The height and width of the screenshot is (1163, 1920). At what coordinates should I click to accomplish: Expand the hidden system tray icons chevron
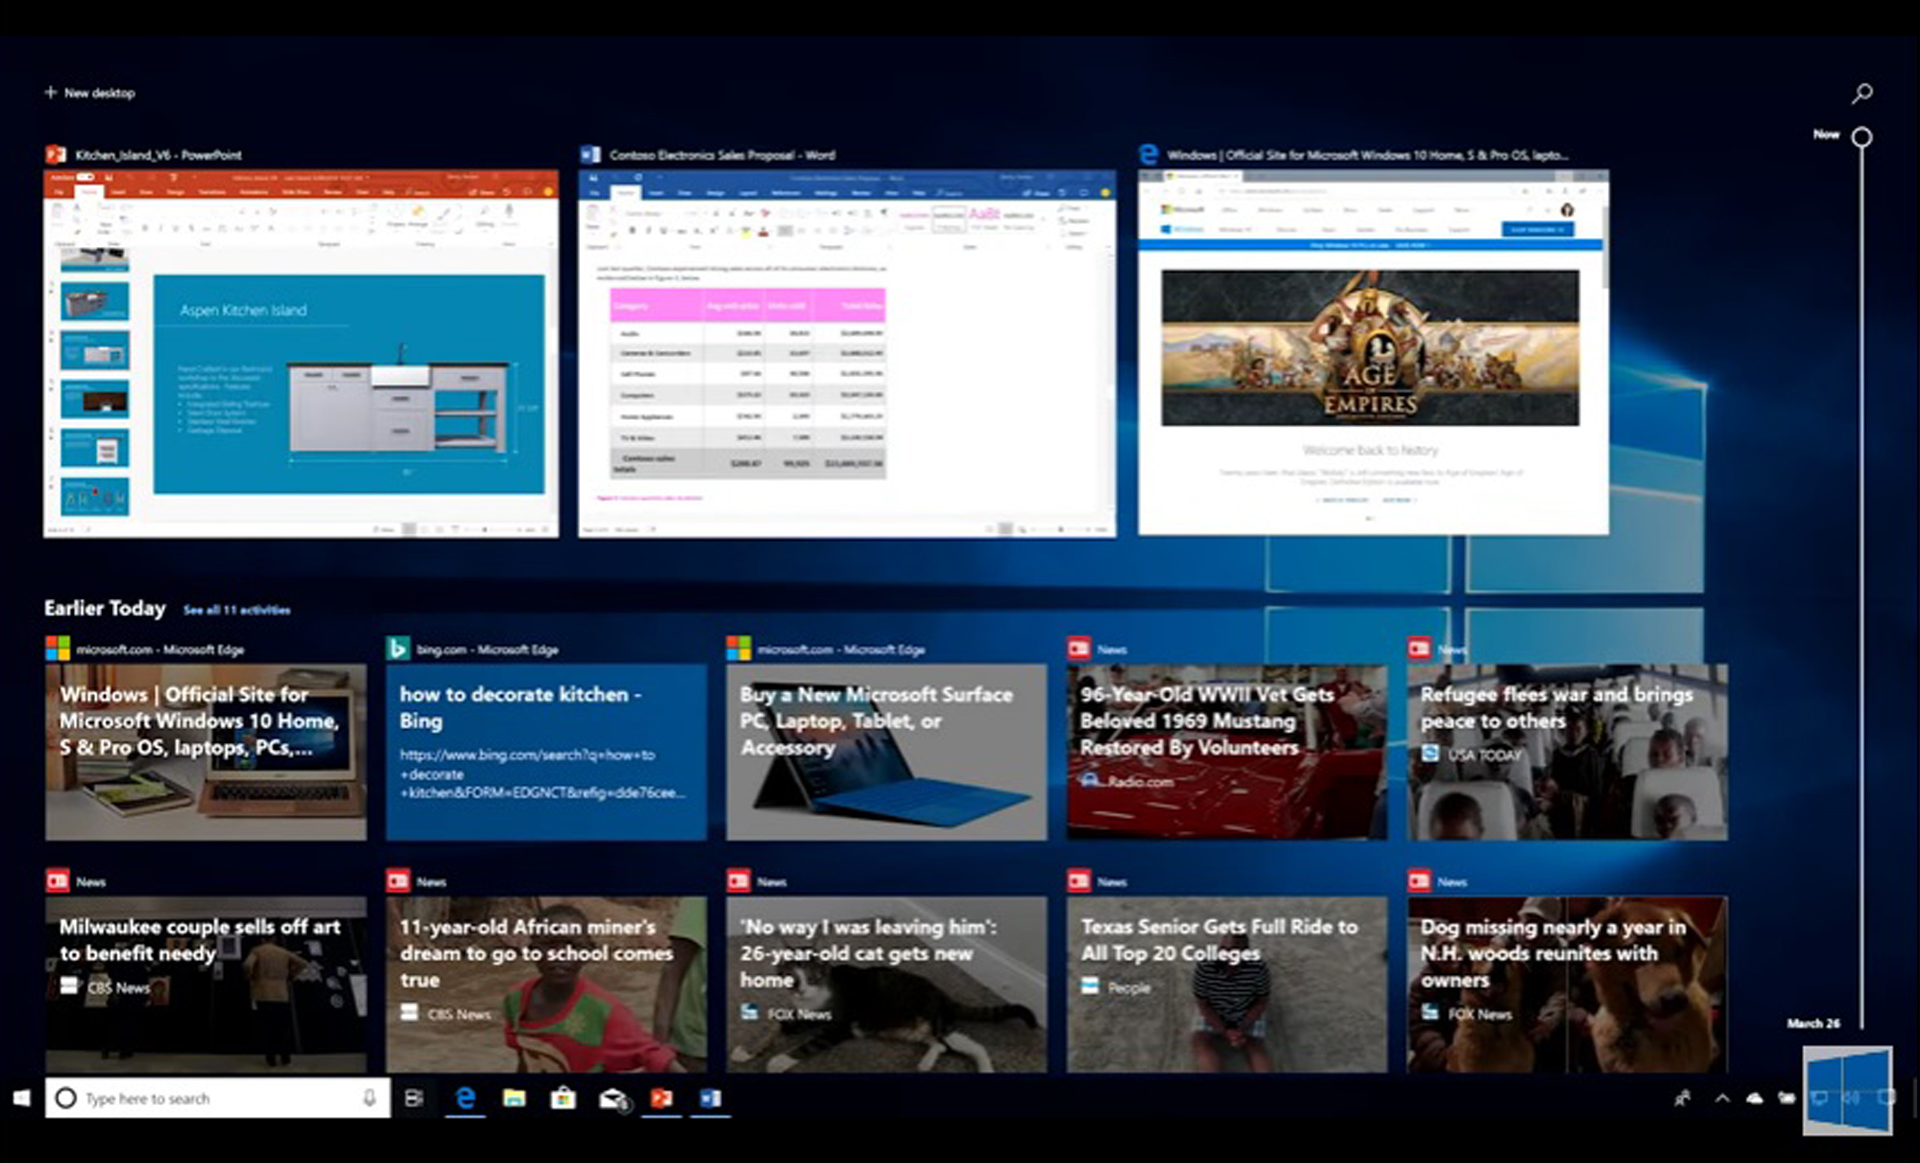(1722, 1098)
